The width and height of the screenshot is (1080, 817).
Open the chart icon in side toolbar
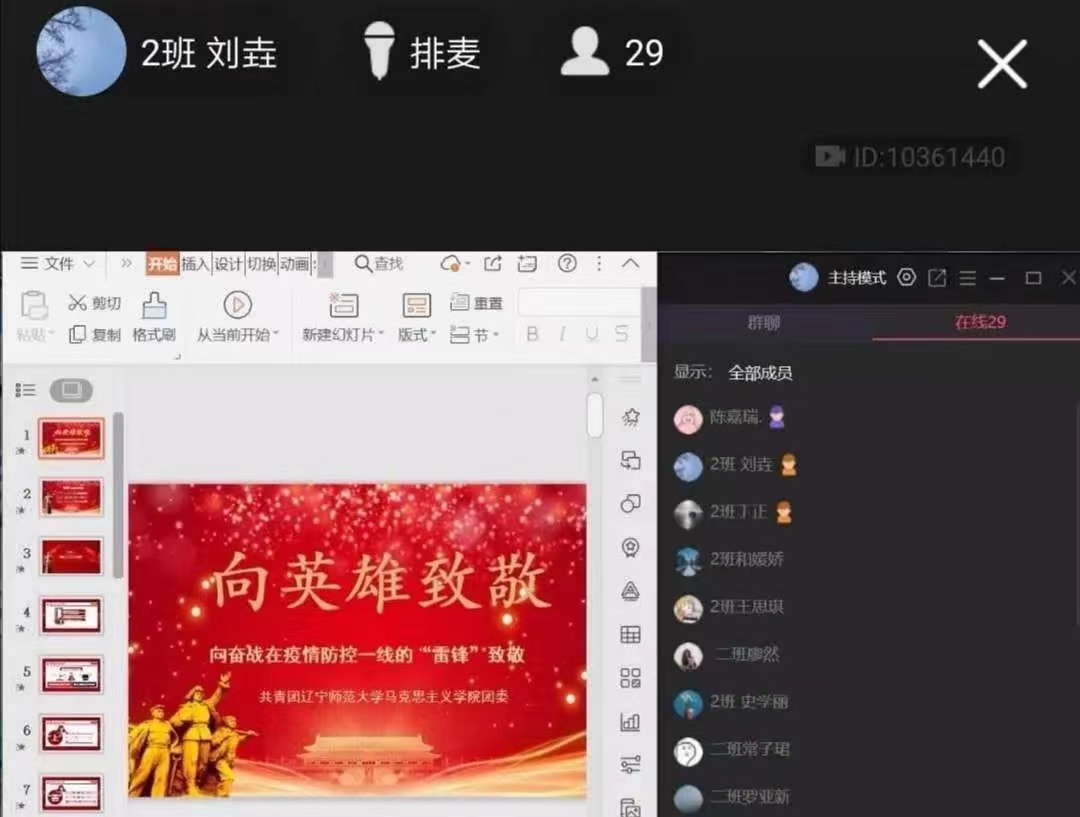point(630,721)
